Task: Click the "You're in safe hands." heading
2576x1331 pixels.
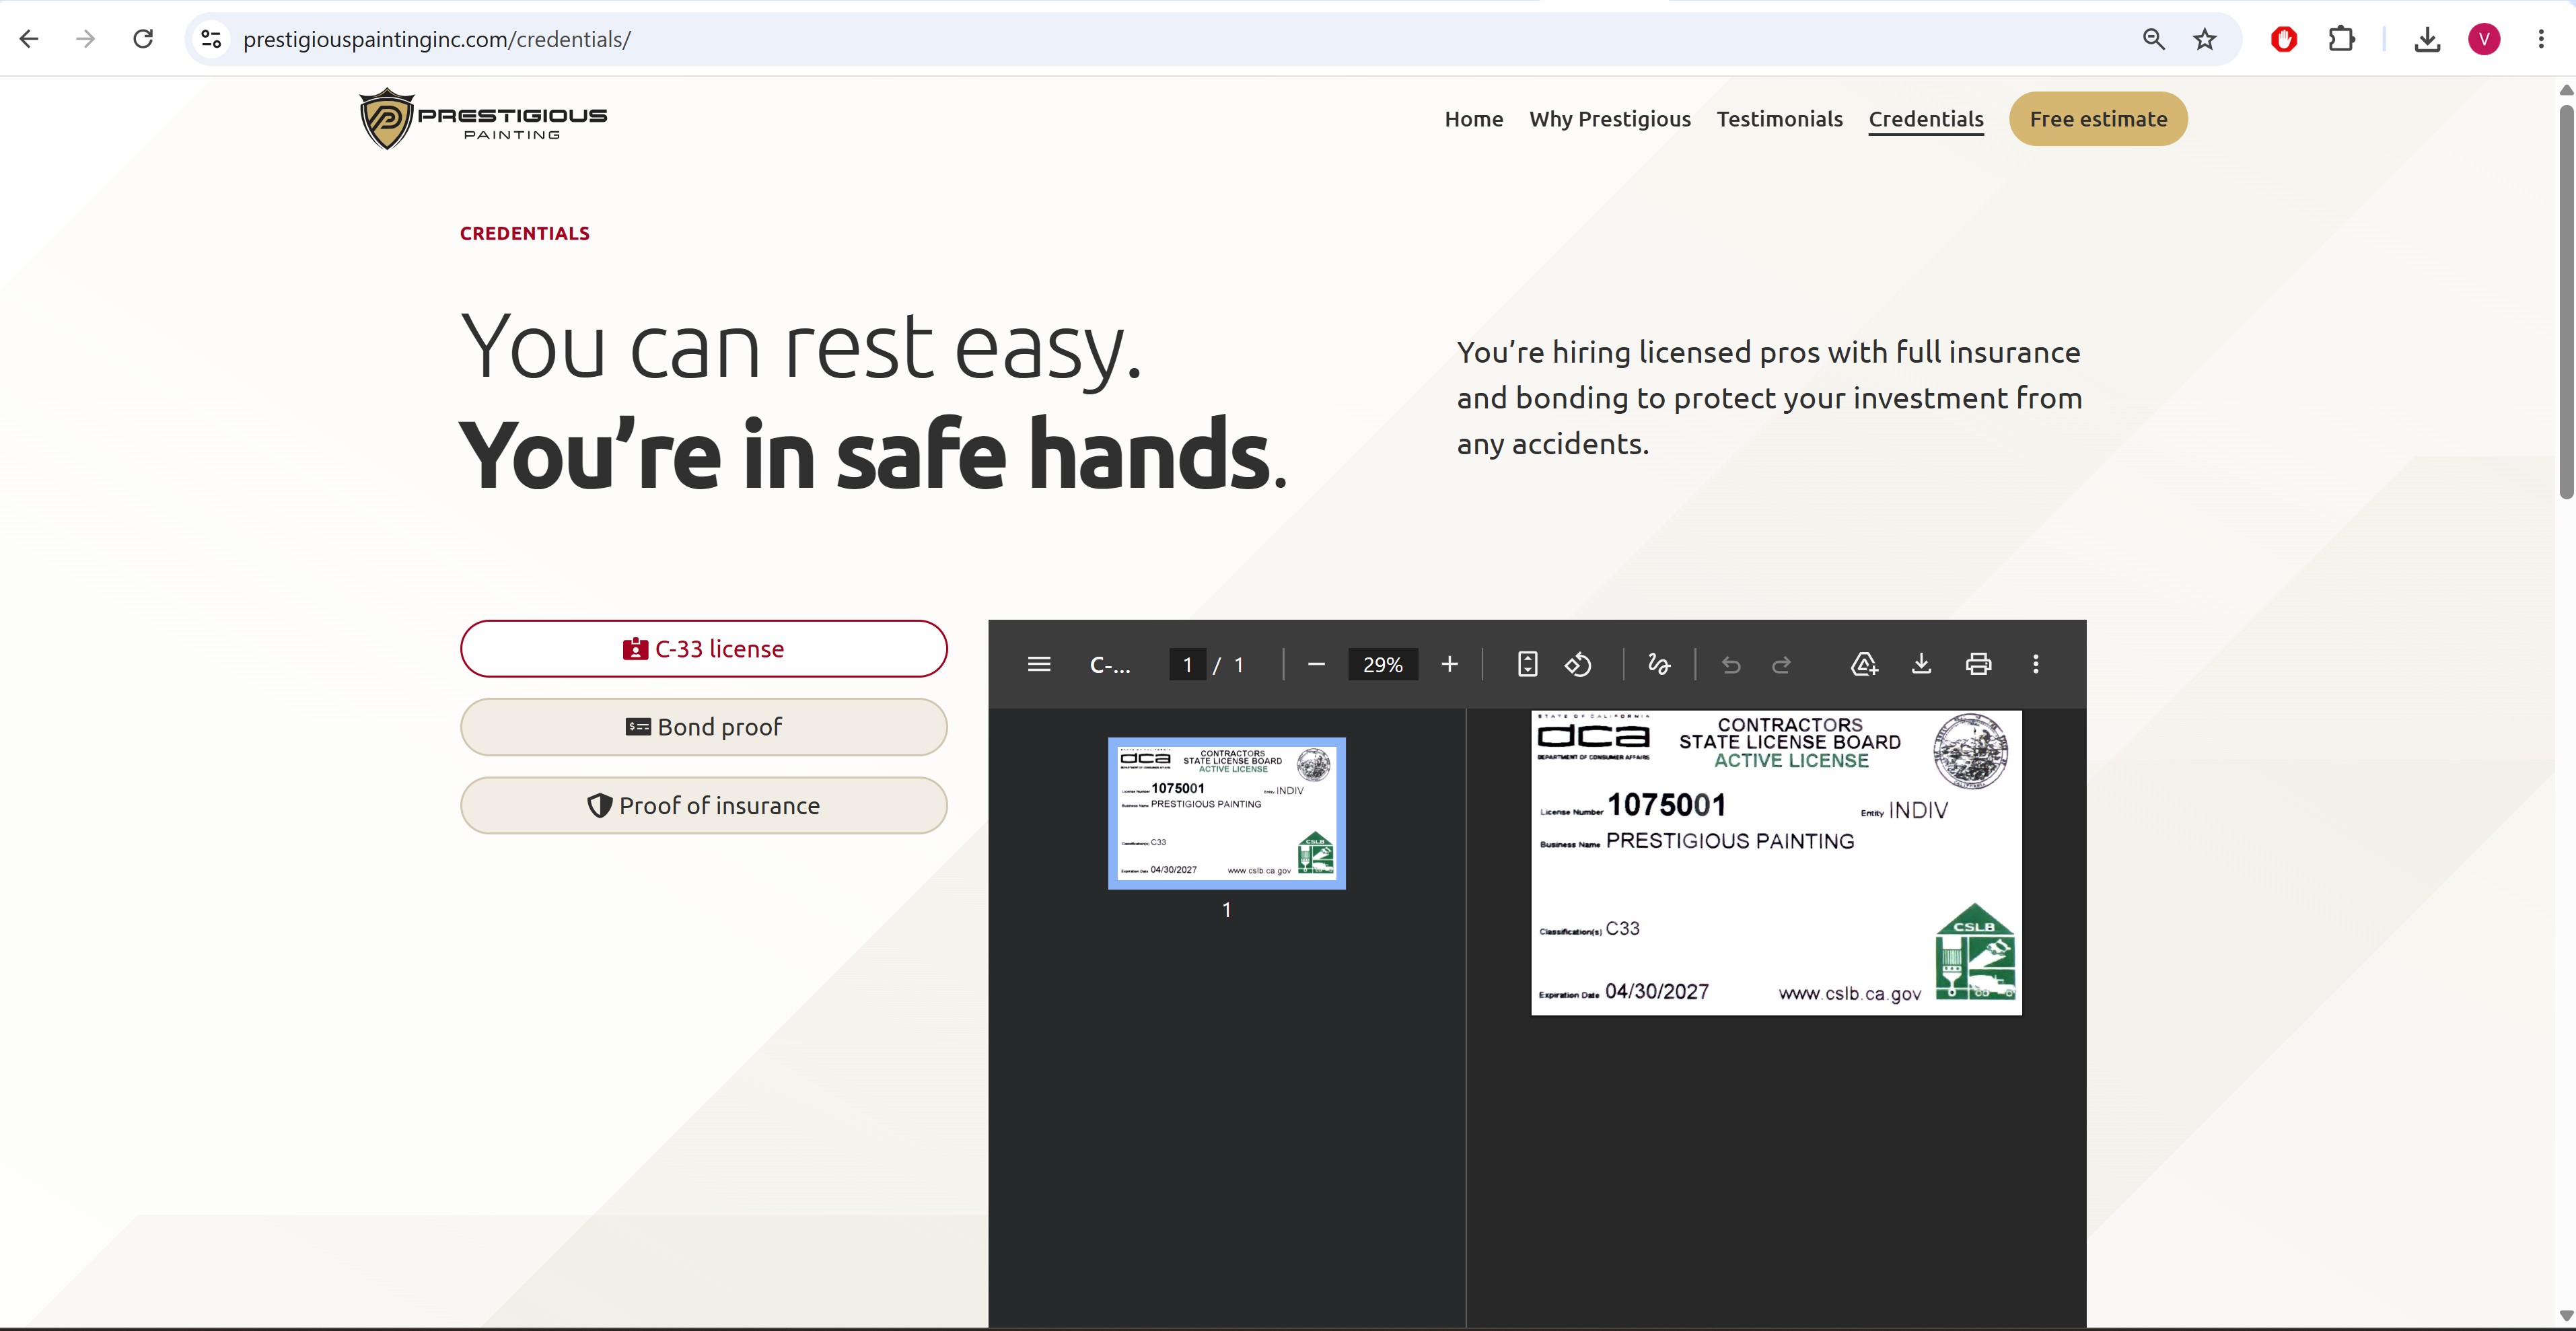Action: pos(873,456)
